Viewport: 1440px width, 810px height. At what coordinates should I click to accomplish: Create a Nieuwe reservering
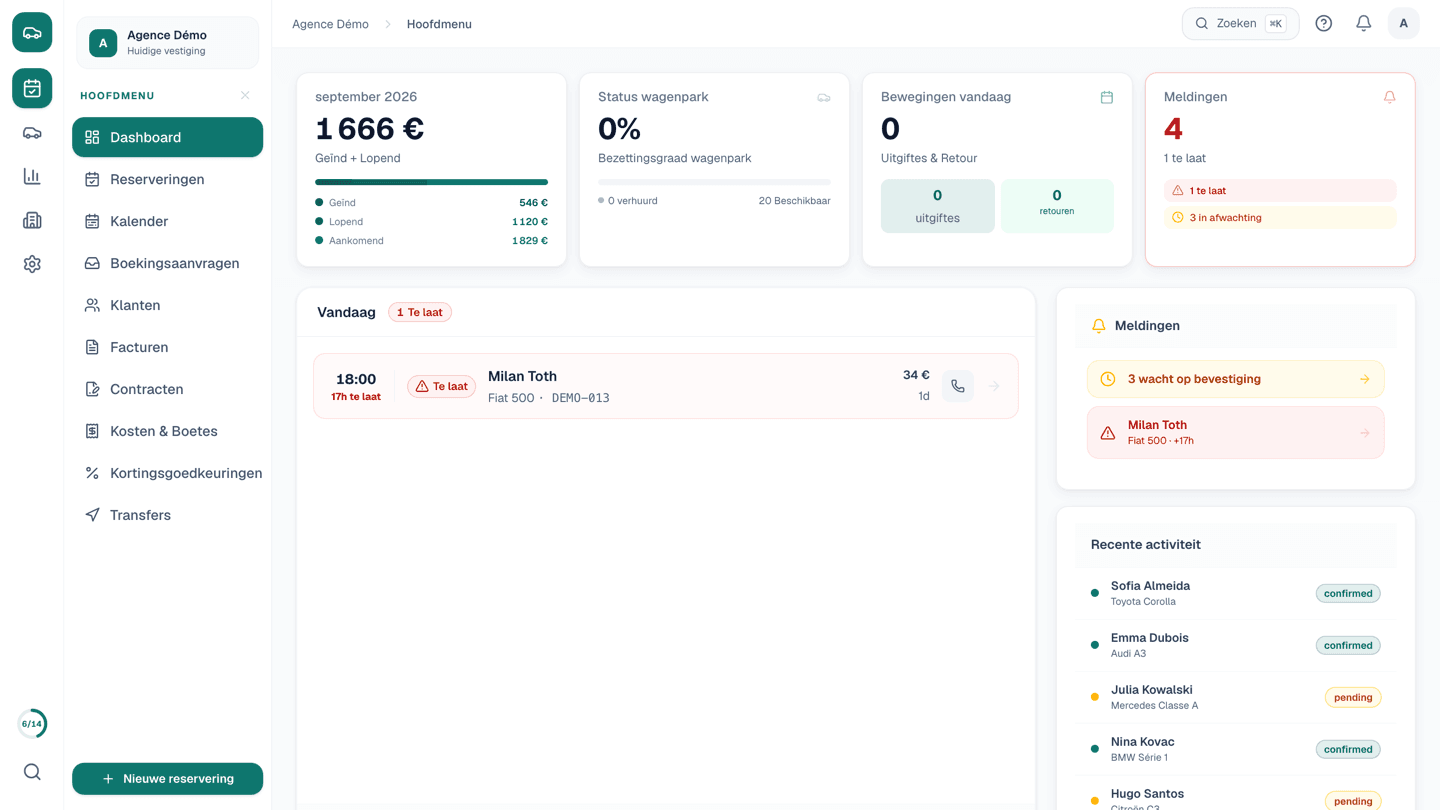[x=167, y=779]
